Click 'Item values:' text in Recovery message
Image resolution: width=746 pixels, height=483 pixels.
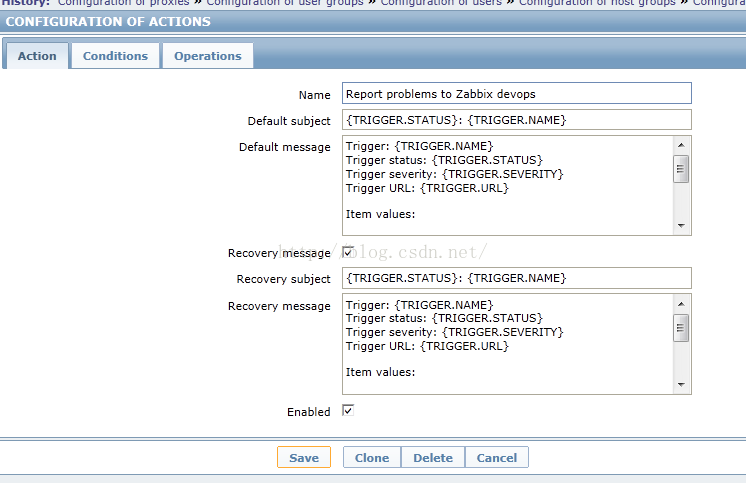coord(380,372)
